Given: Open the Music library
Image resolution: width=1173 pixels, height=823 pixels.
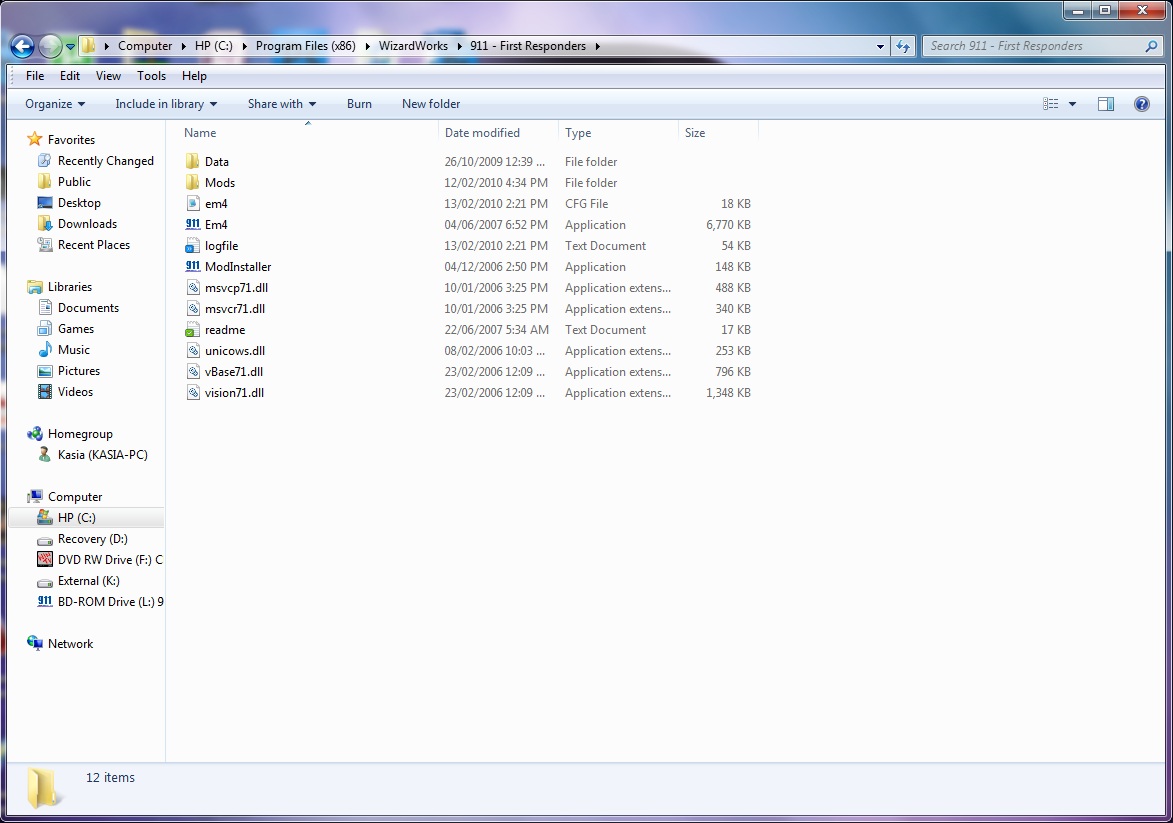Looking at the screenshot, I should pos(73,349).
